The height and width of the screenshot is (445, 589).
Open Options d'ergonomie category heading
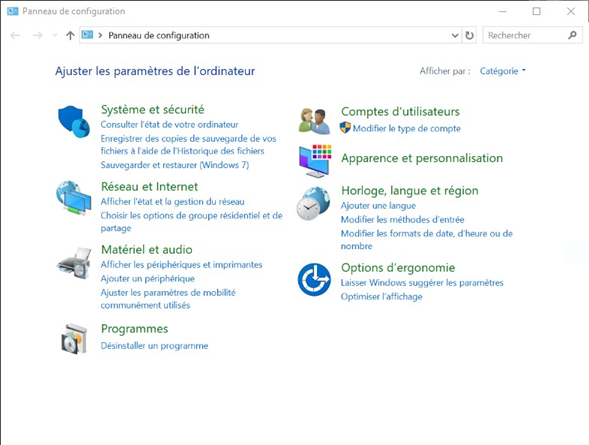[x=398, y=268]
